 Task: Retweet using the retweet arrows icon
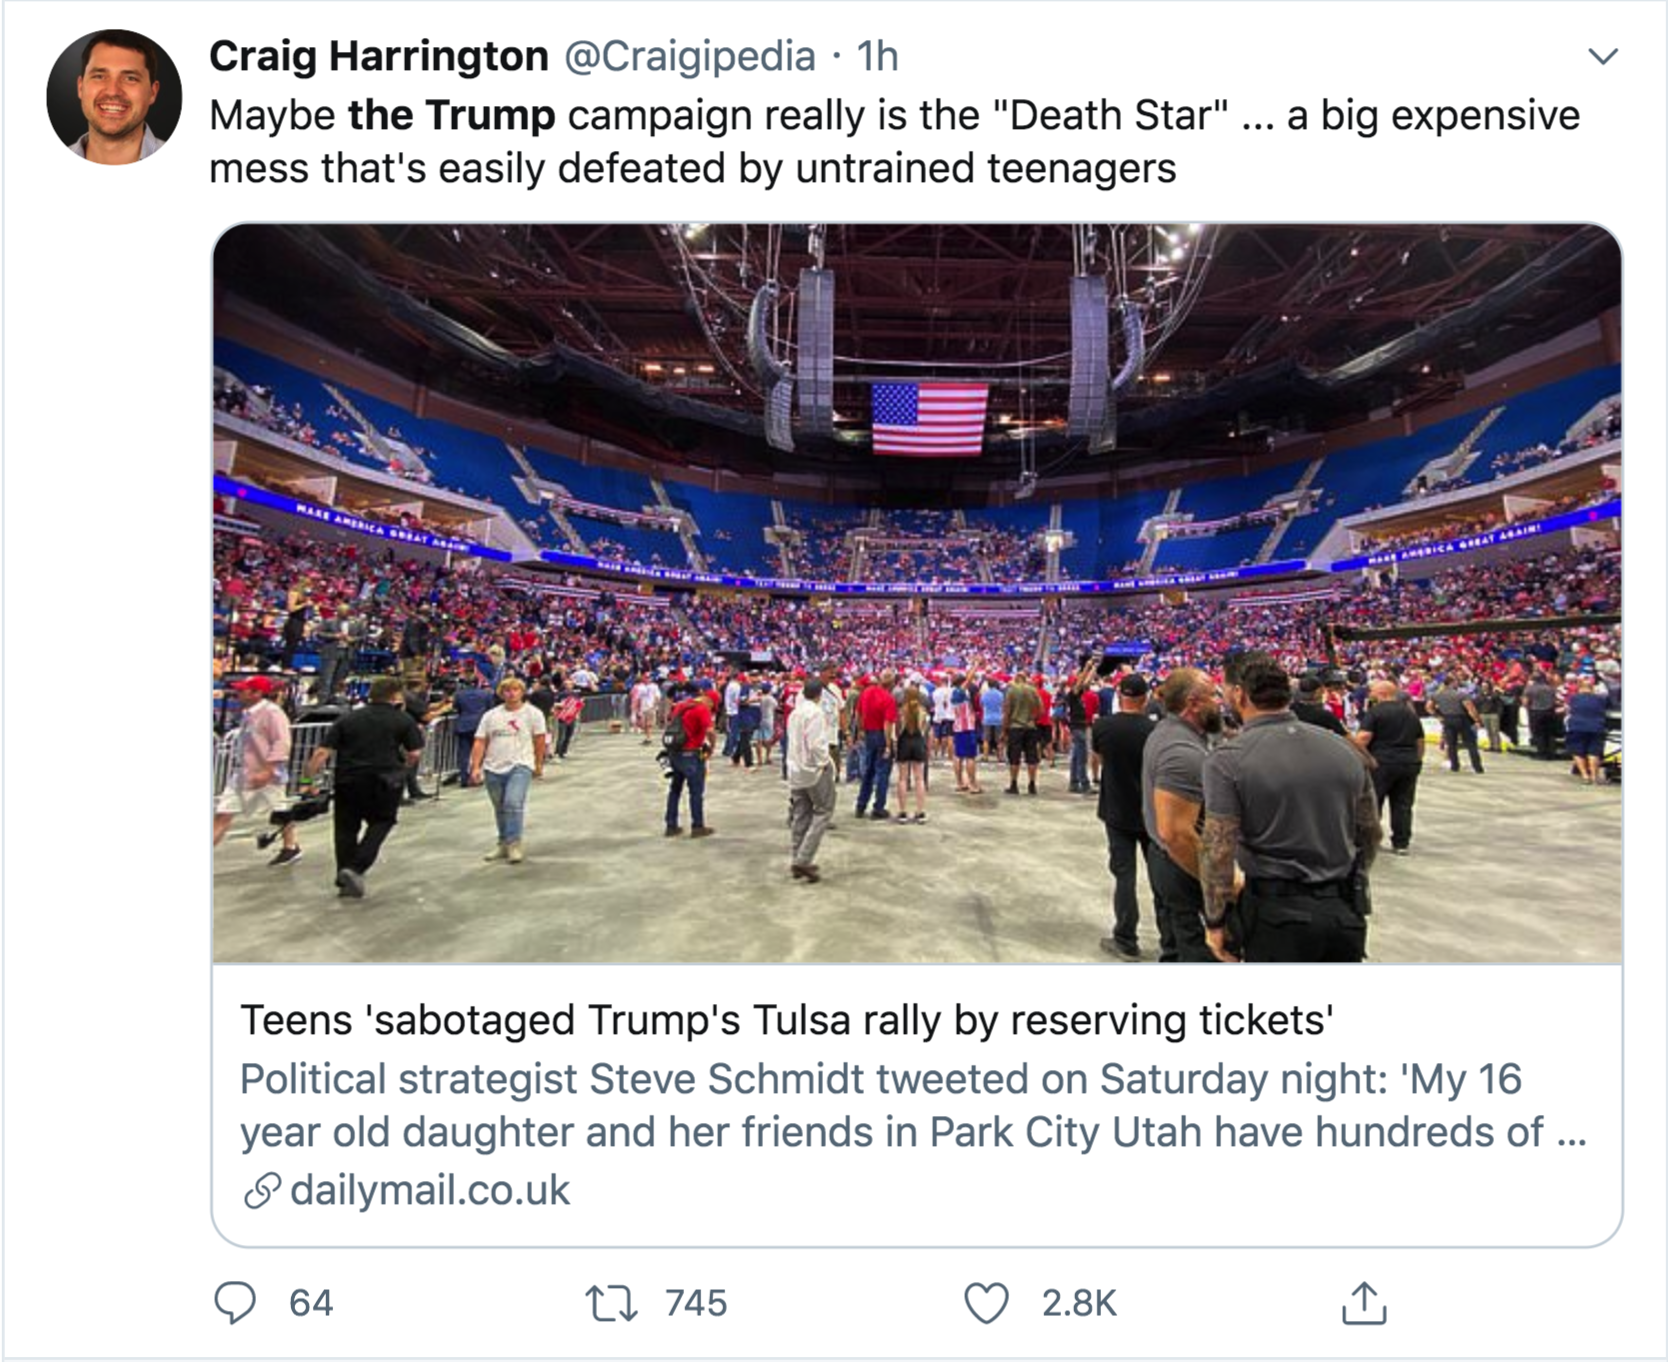point(610,1303)
